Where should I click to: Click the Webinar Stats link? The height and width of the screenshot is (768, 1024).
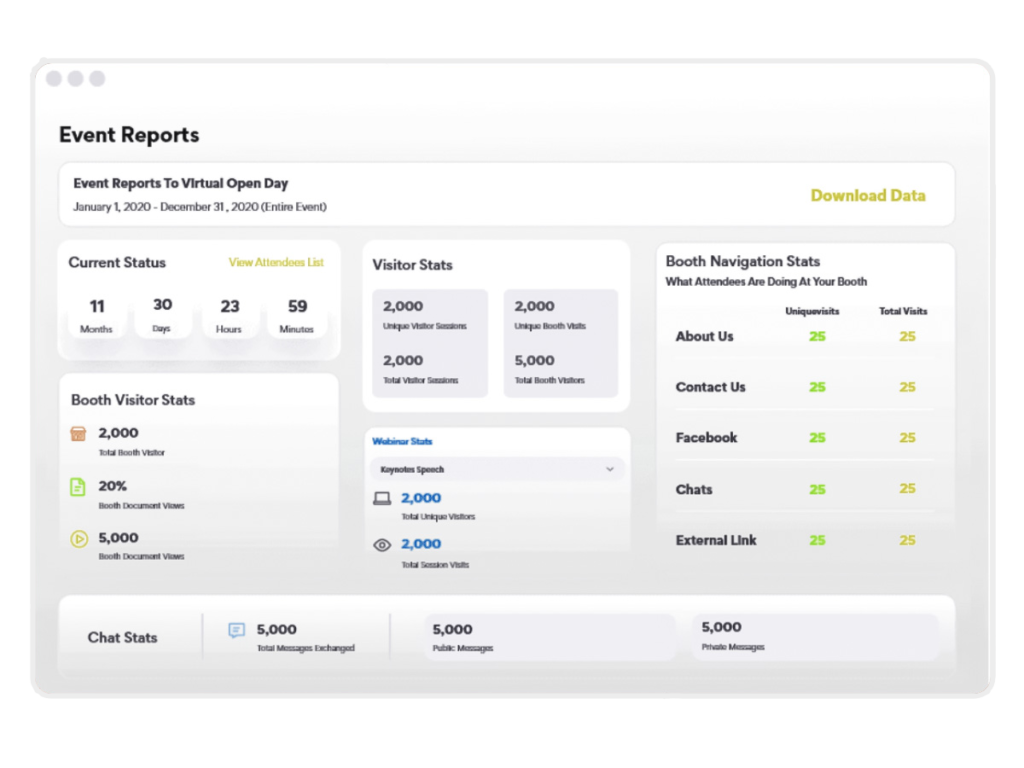click(402, 441)
